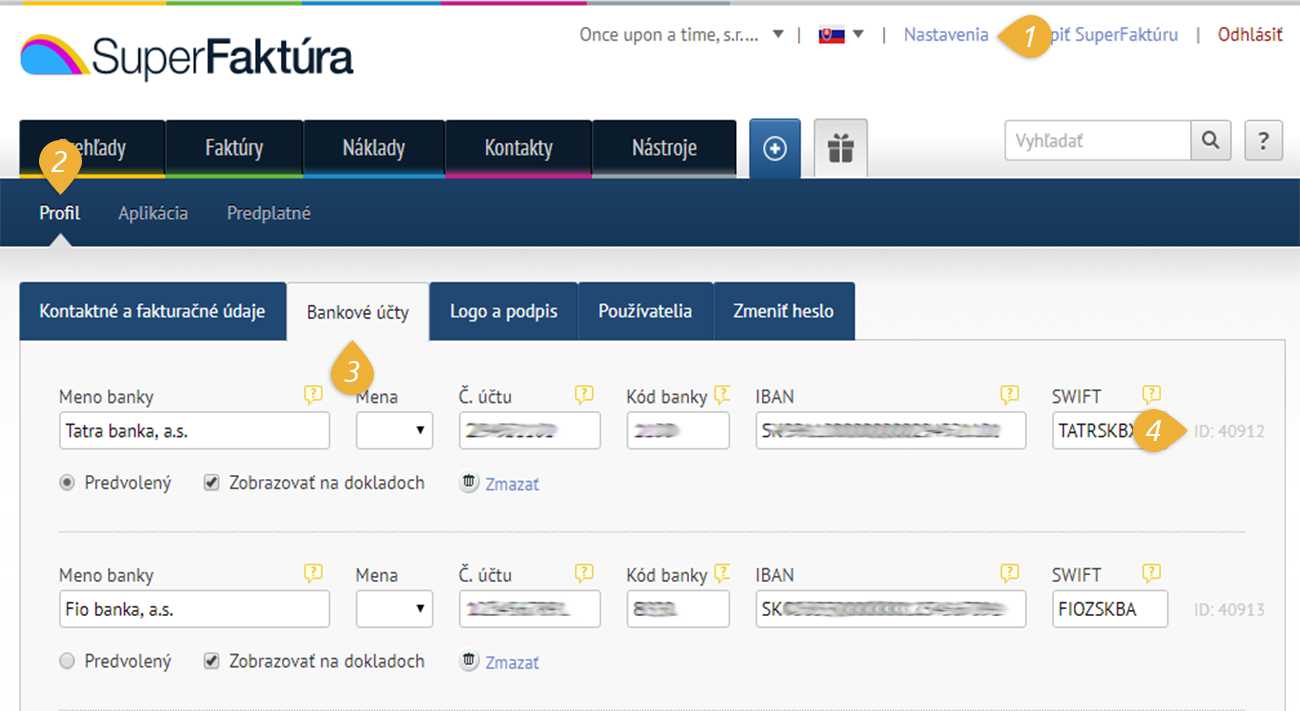This screenshot has height=711, width=1300.
Task: Open the Zmeniť heslo tab
Action: [x=784, y=311]
